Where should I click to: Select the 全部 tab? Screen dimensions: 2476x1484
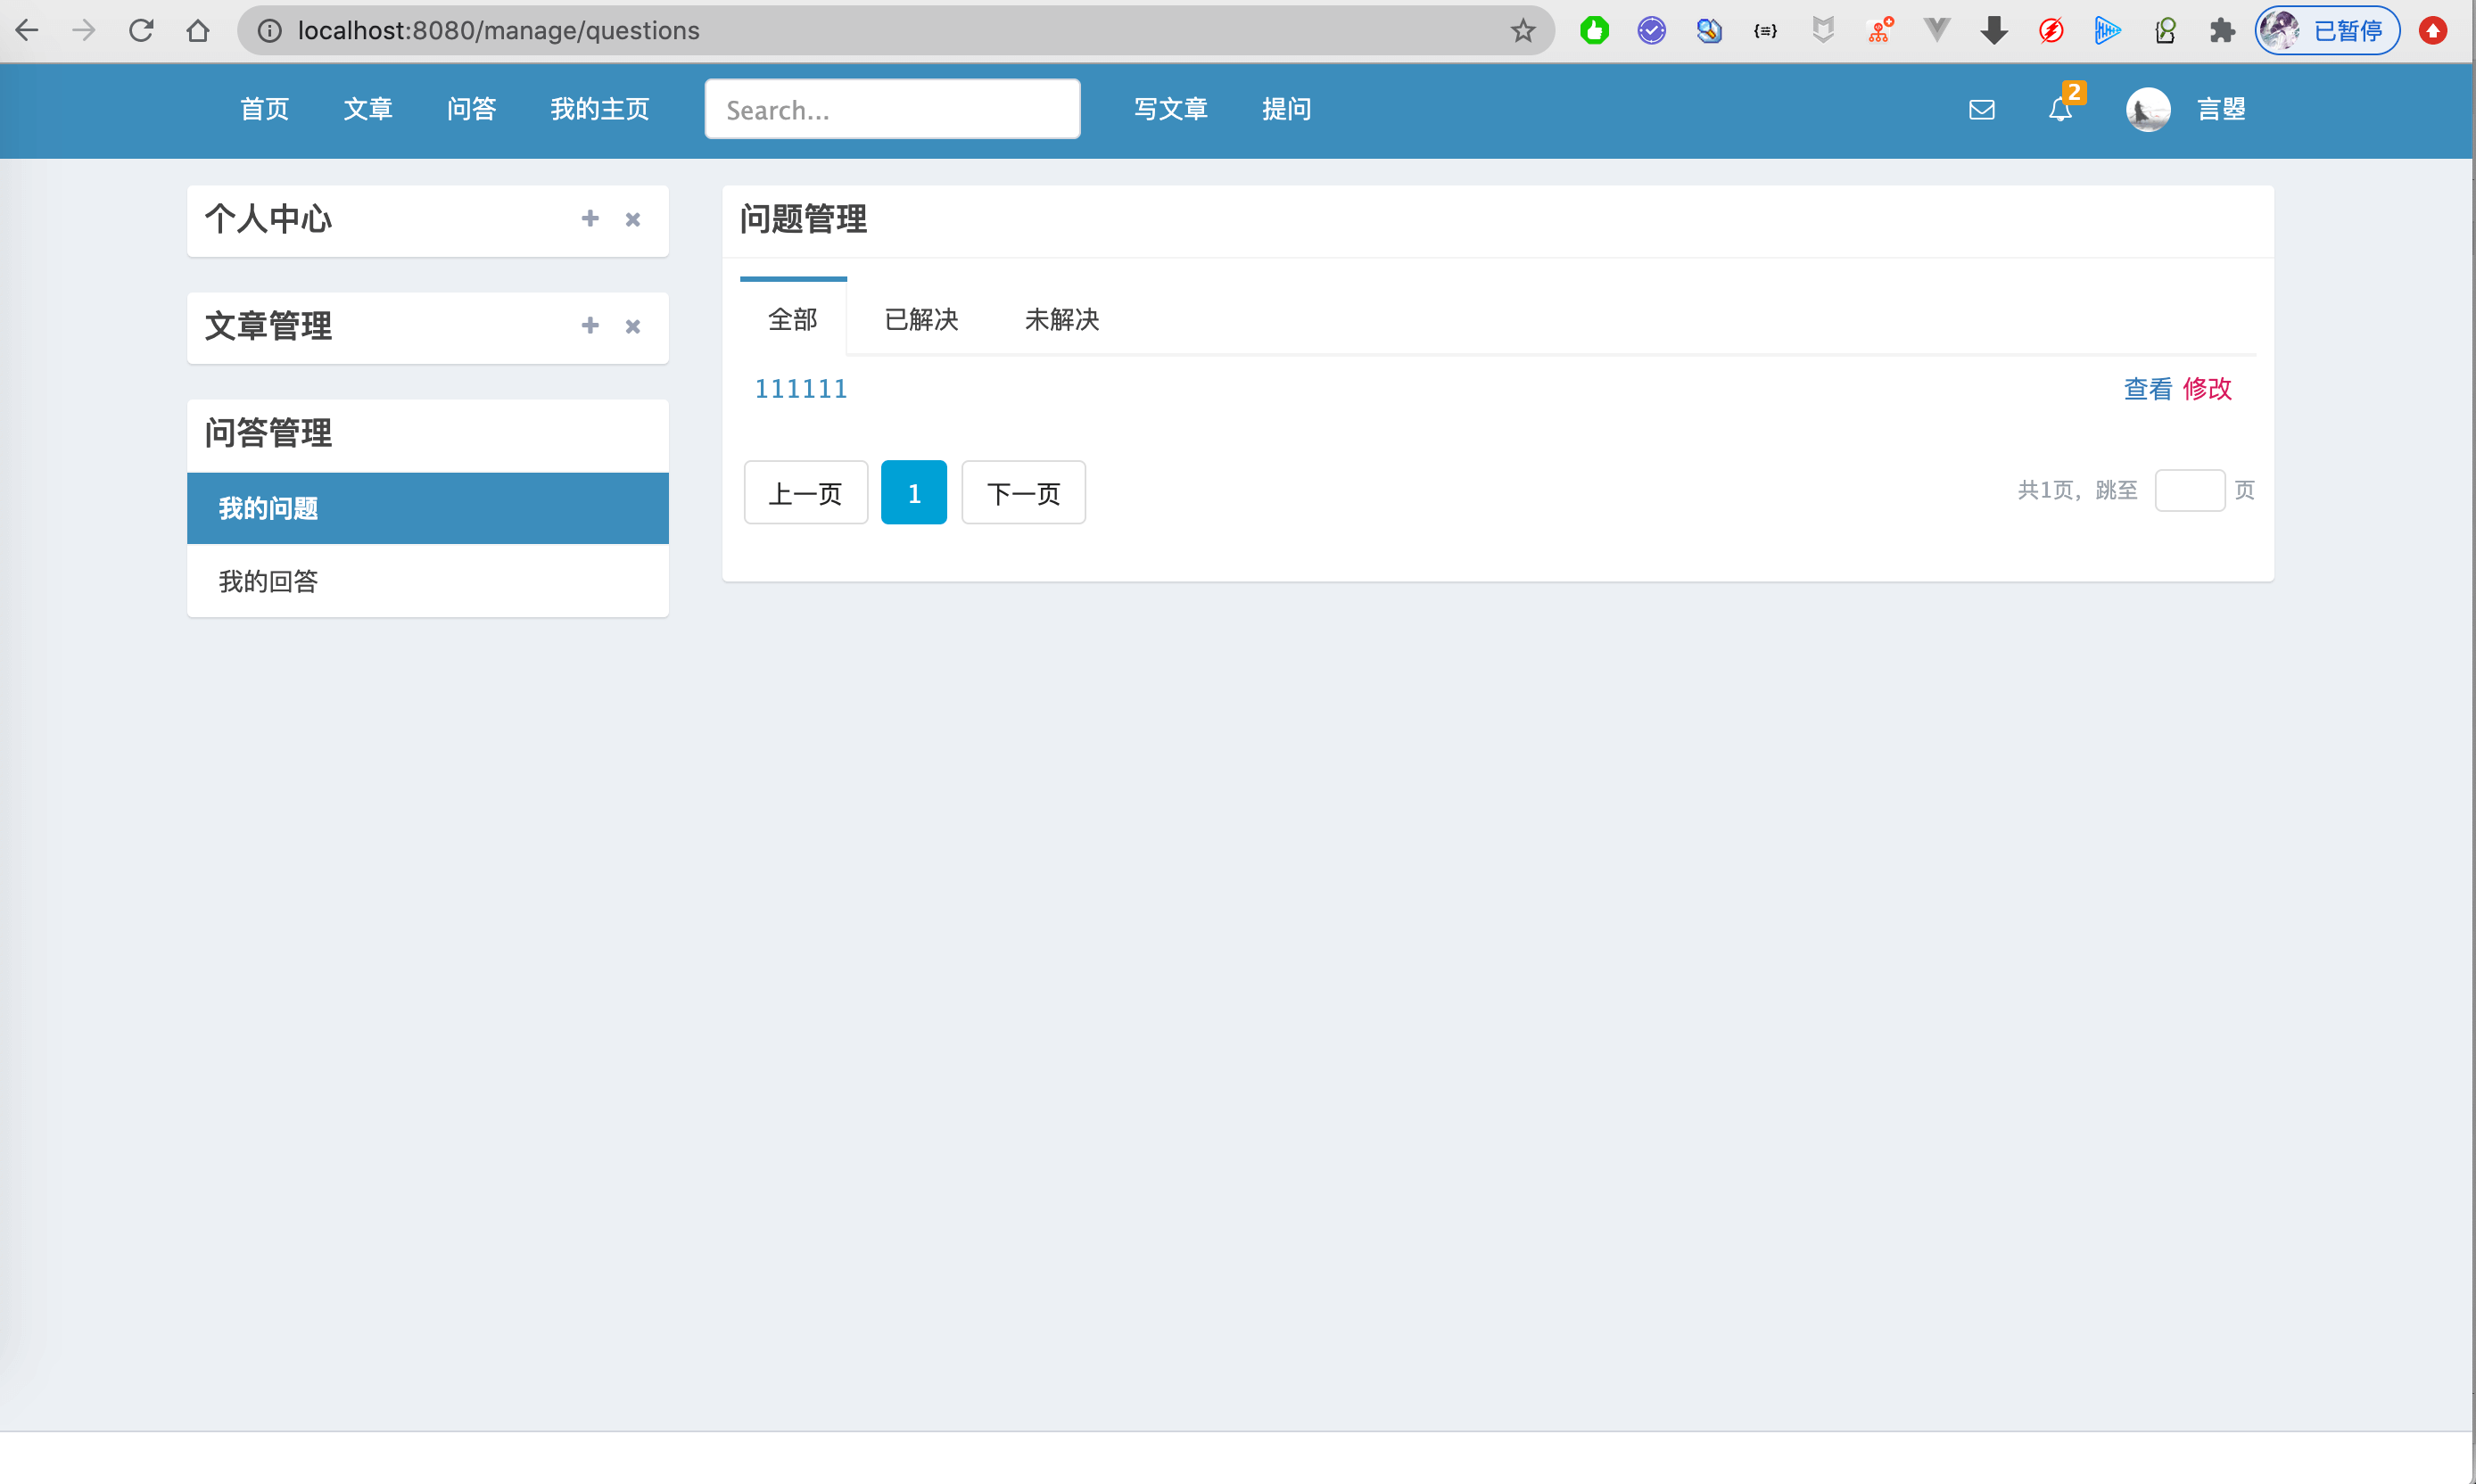792,319
